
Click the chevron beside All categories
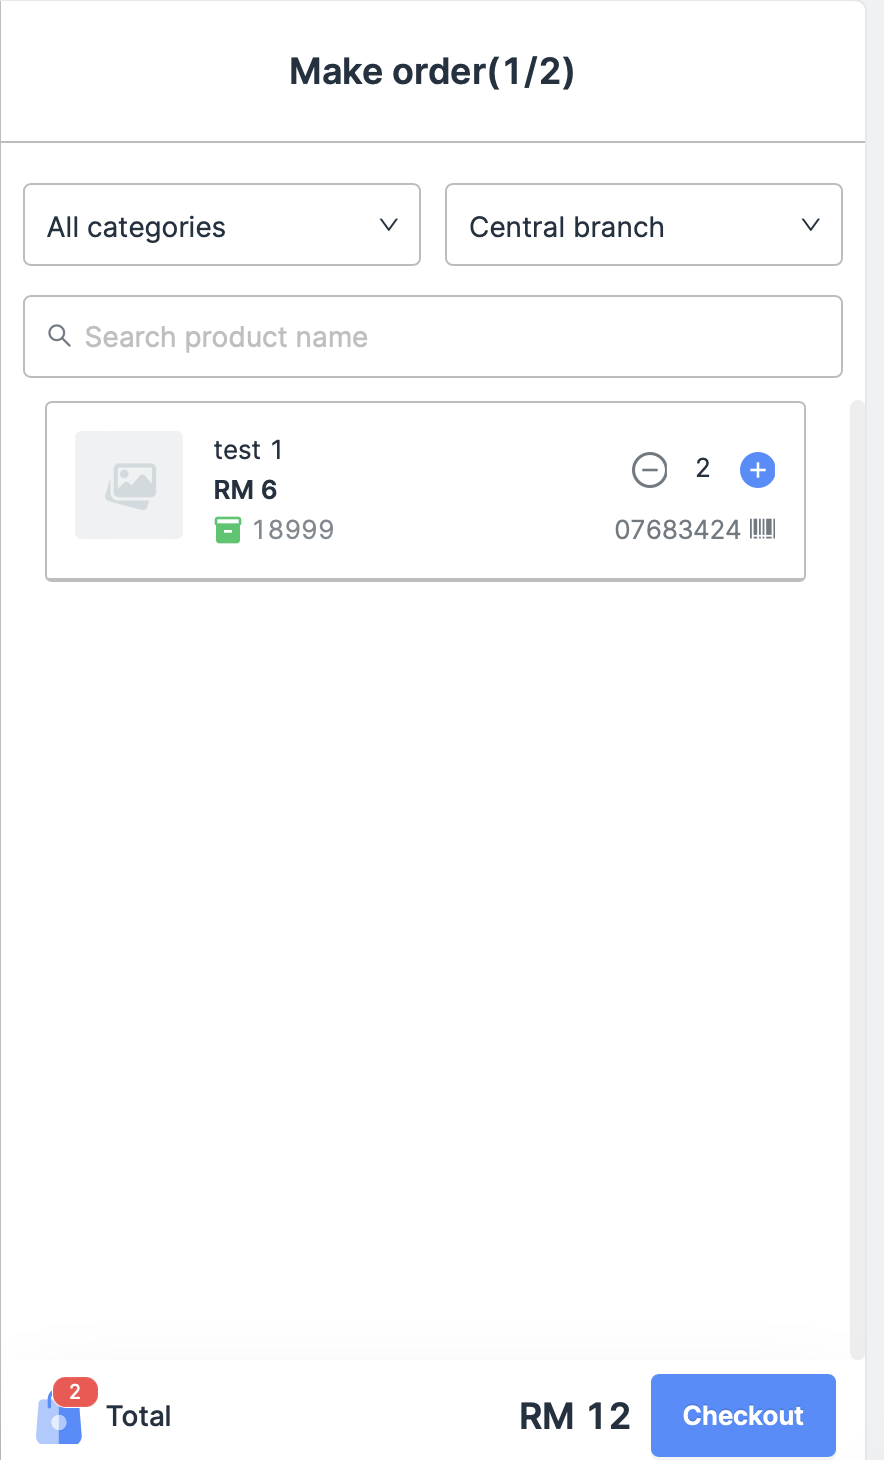389,225
